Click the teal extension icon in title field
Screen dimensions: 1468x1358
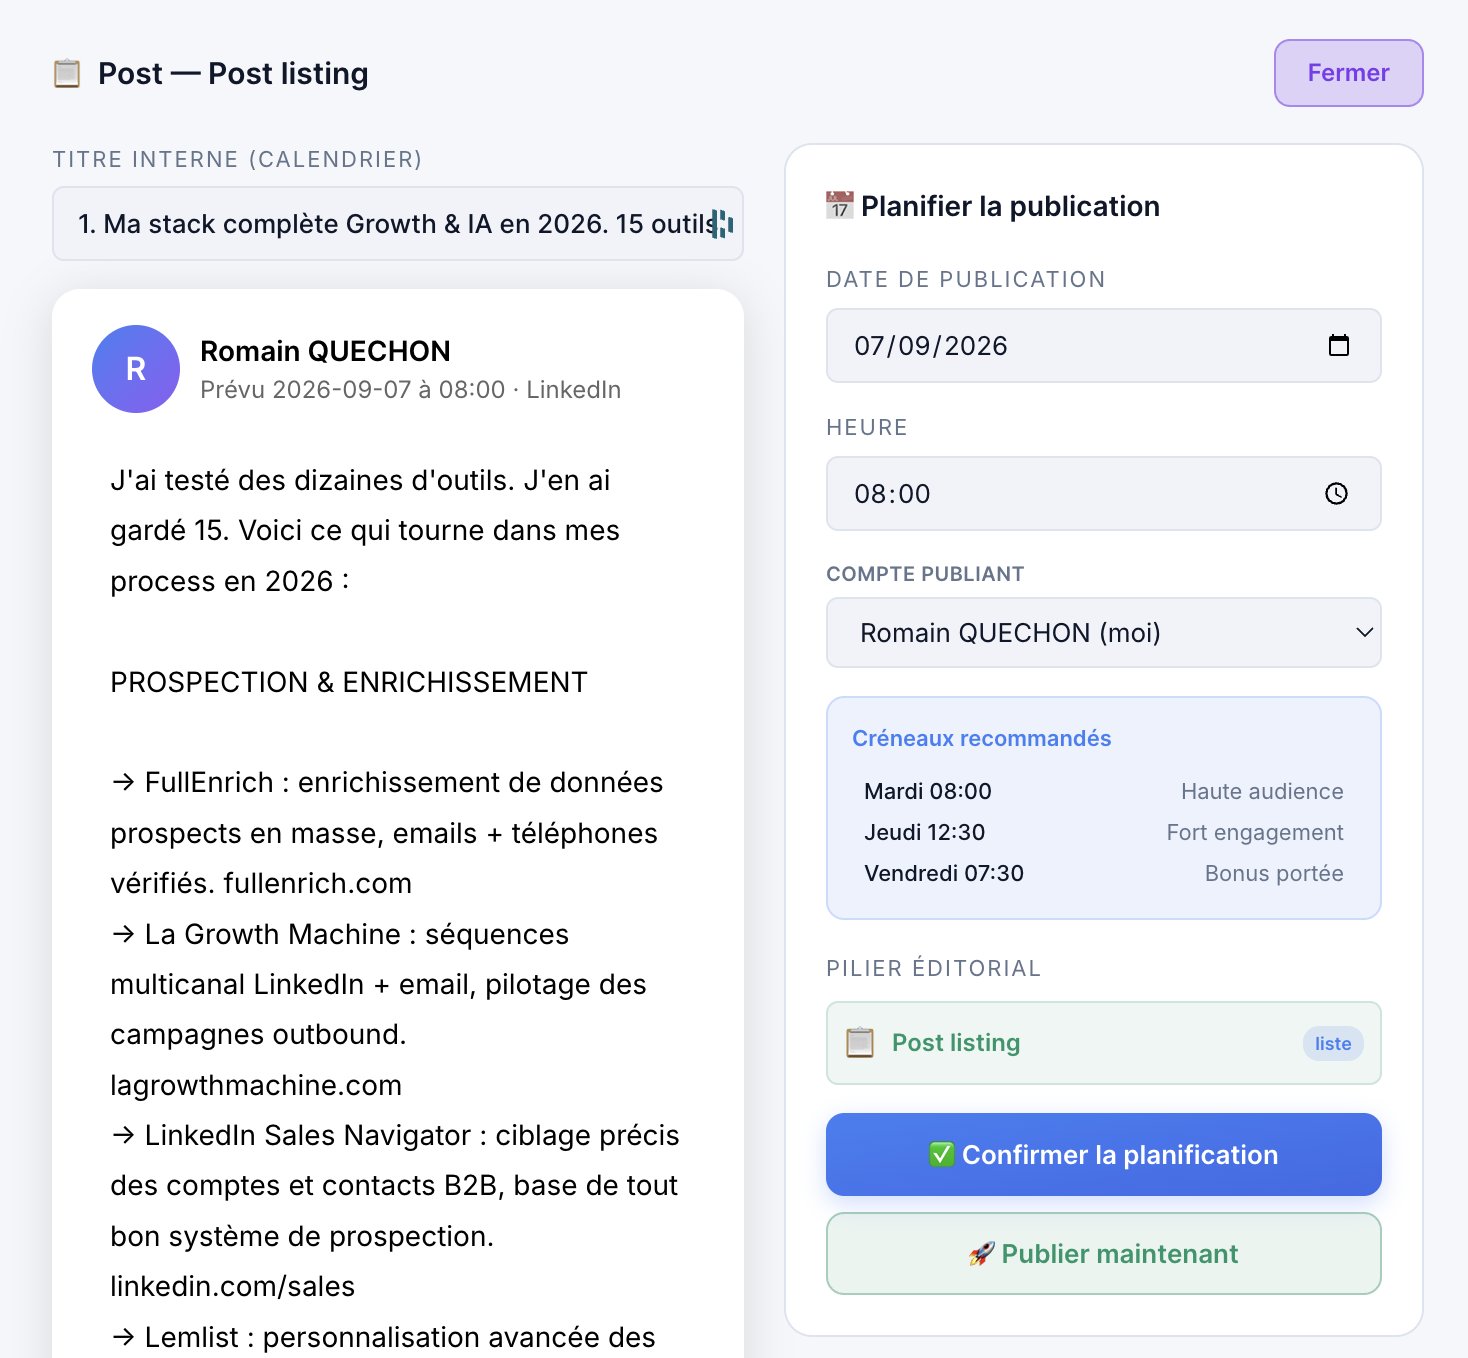pyautogui.click(x=722, y=224)
